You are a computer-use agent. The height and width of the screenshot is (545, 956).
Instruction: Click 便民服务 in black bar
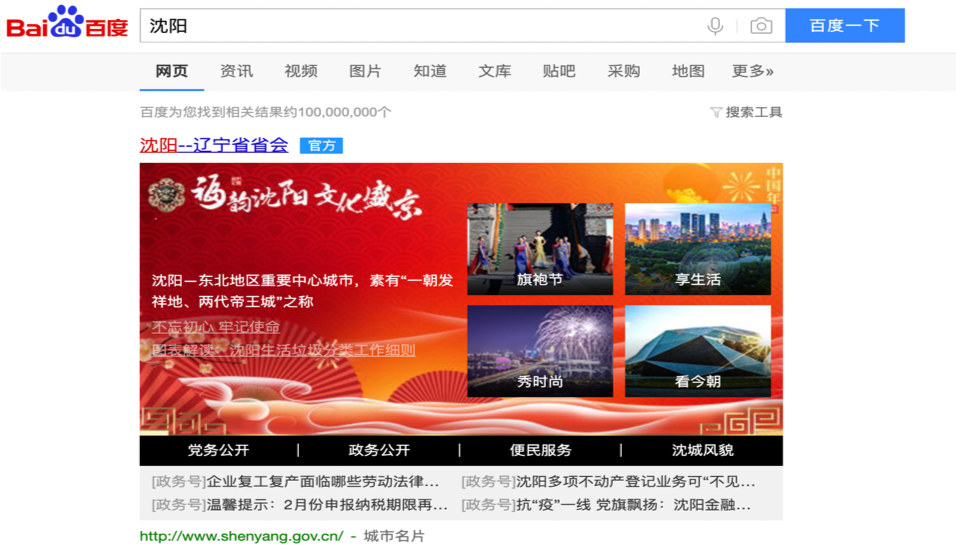541,451
